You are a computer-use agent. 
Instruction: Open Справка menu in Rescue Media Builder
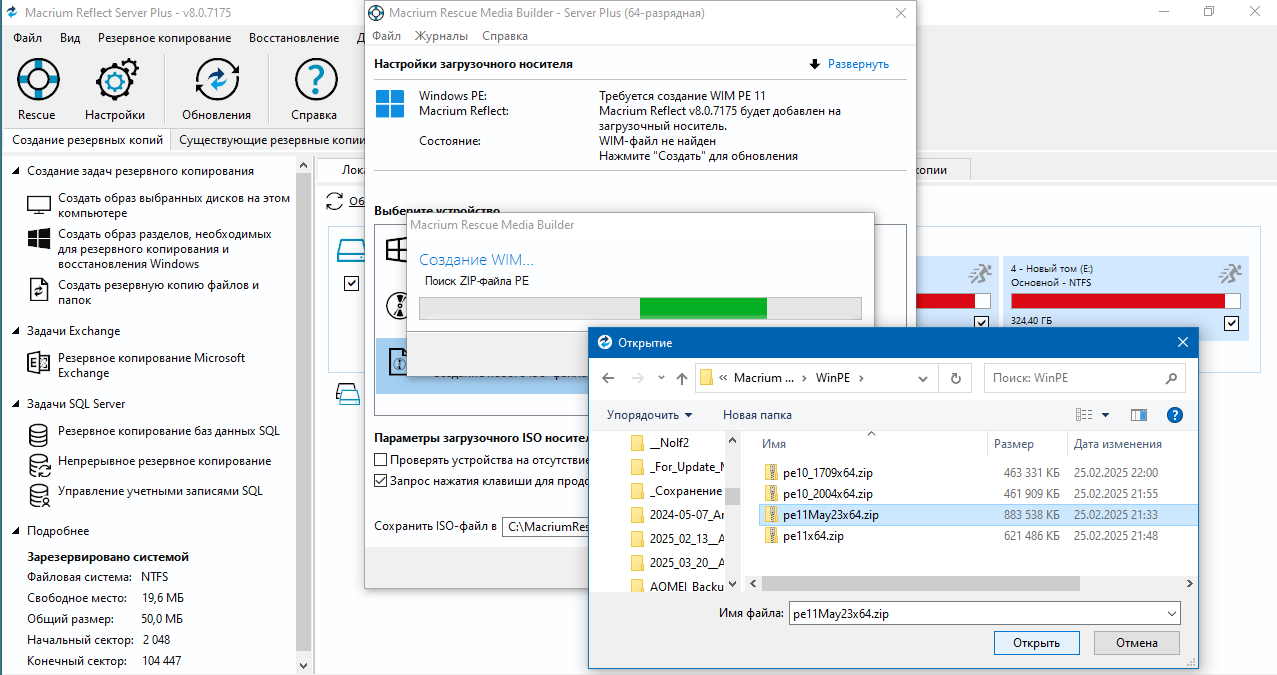tap(505, 36)
